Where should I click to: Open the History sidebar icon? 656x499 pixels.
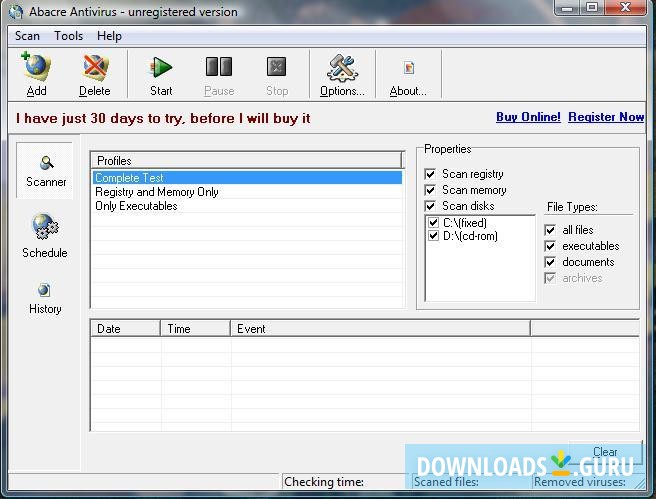(x=44, y=289)
